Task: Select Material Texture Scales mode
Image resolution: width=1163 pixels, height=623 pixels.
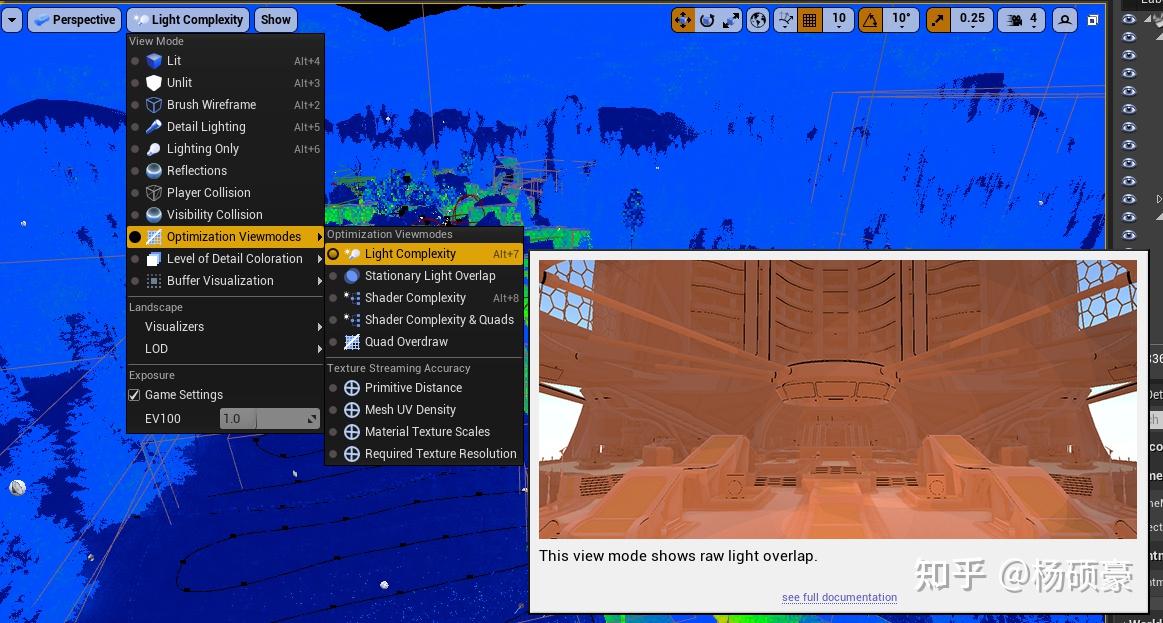Action: [424, 432]
